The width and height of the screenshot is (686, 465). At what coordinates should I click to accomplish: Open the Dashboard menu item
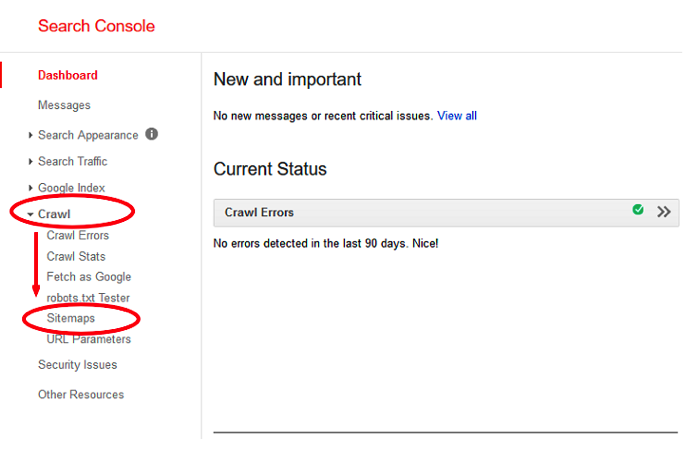(68, 75)
